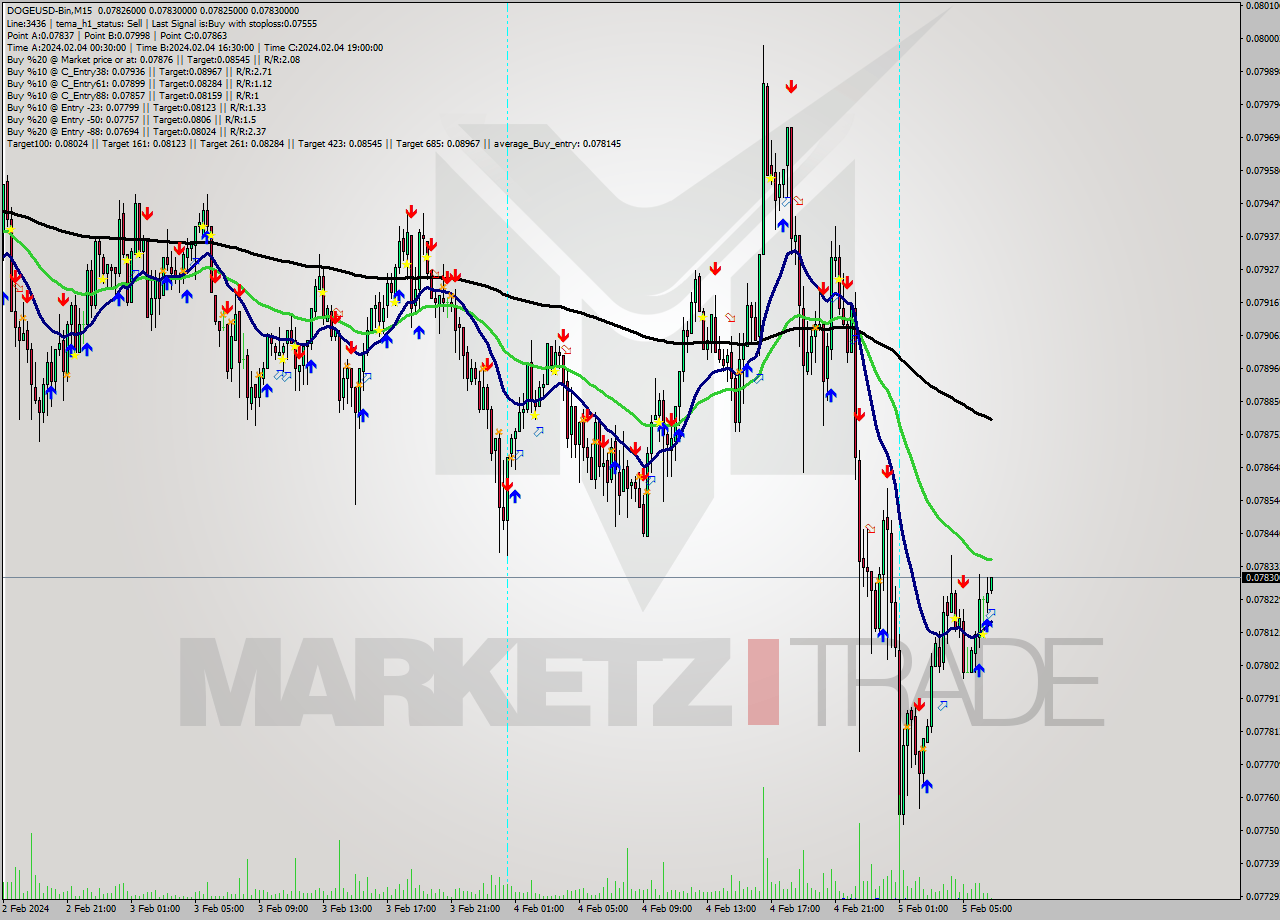1280x920 pixels.
Task: Click the '3 Feb 01:00' time axis label
Action: [x=154, y=909]
